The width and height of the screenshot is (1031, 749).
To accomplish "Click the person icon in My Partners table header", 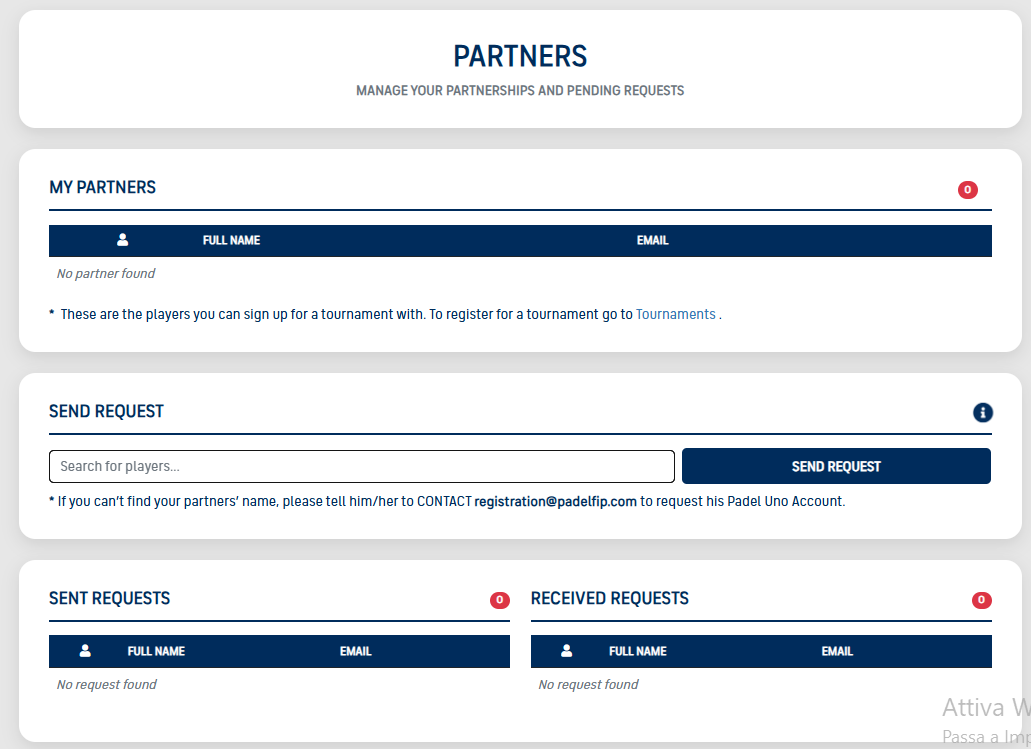I will pos(123,240).
